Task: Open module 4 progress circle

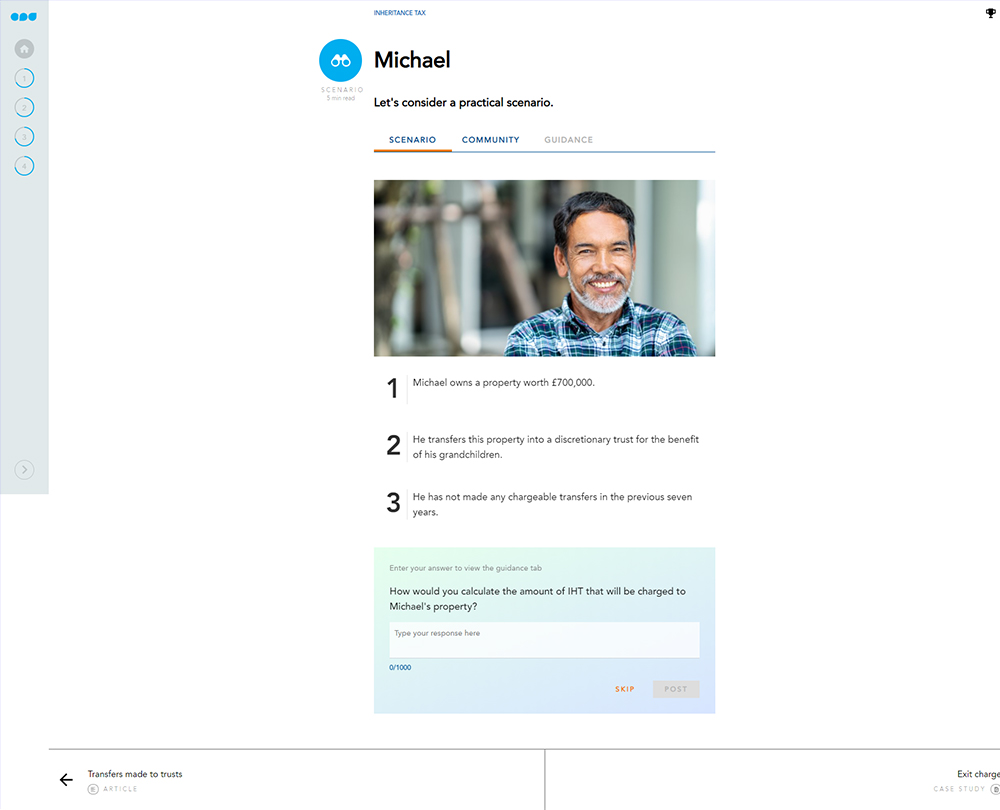Action: [x=24, y=166]
